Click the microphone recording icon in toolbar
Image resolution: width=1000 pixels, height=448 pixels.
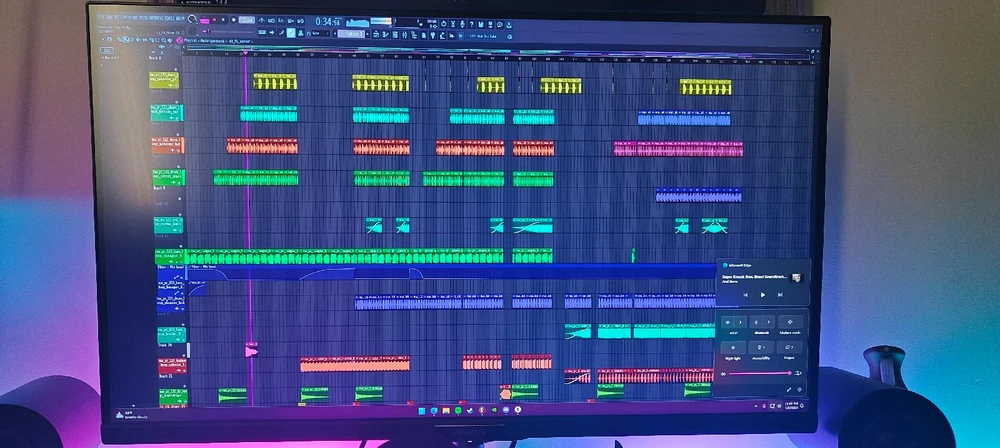click(x=462, y=24)
